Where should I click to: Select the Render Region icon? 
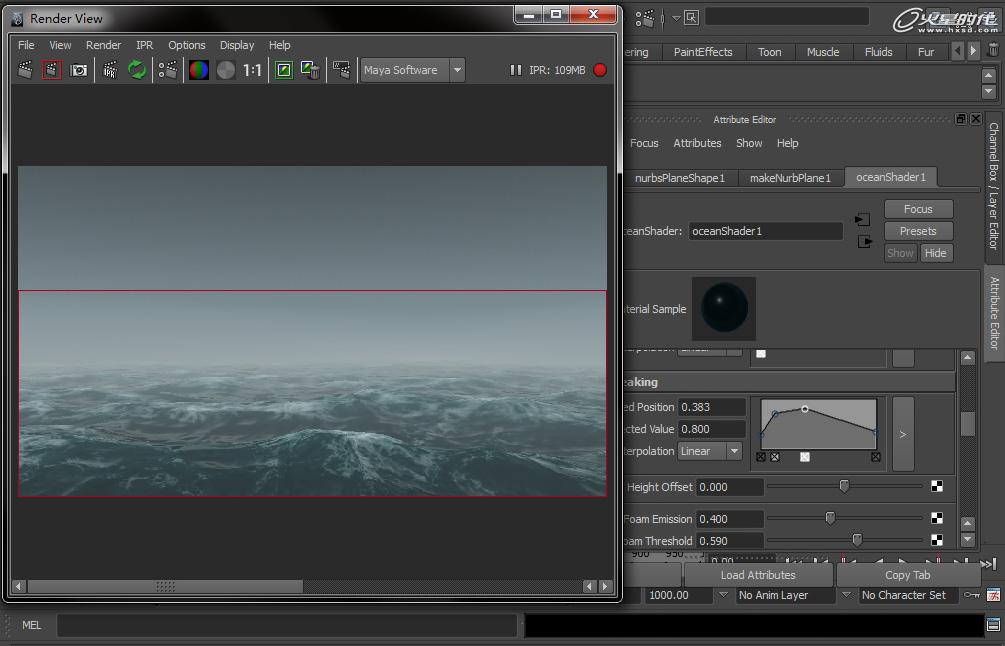click(x=52, y=70)
